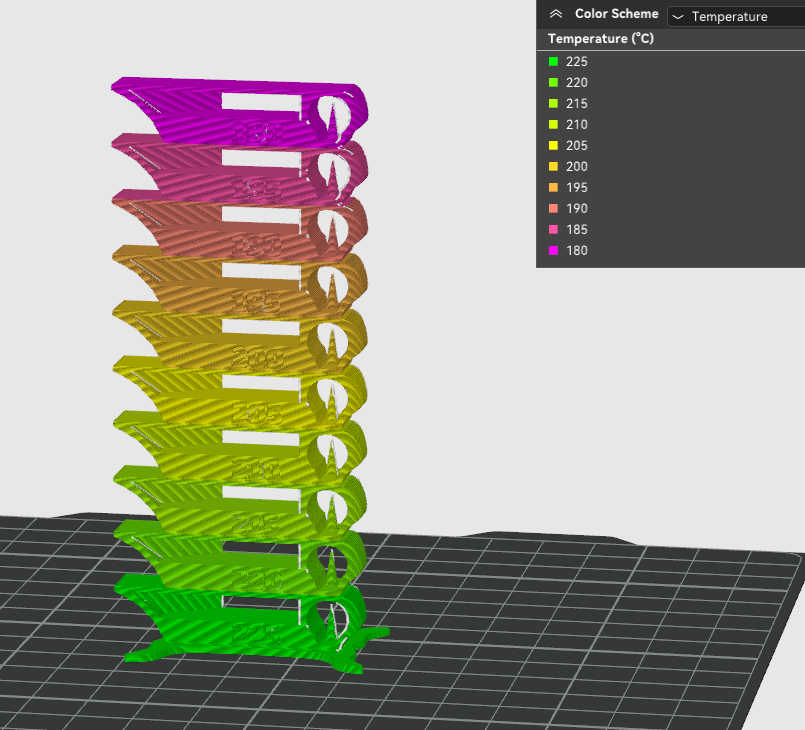Screen dimensions: 805x730
Task: Click the magenta top tier of tower
Action: coord(239,112)
